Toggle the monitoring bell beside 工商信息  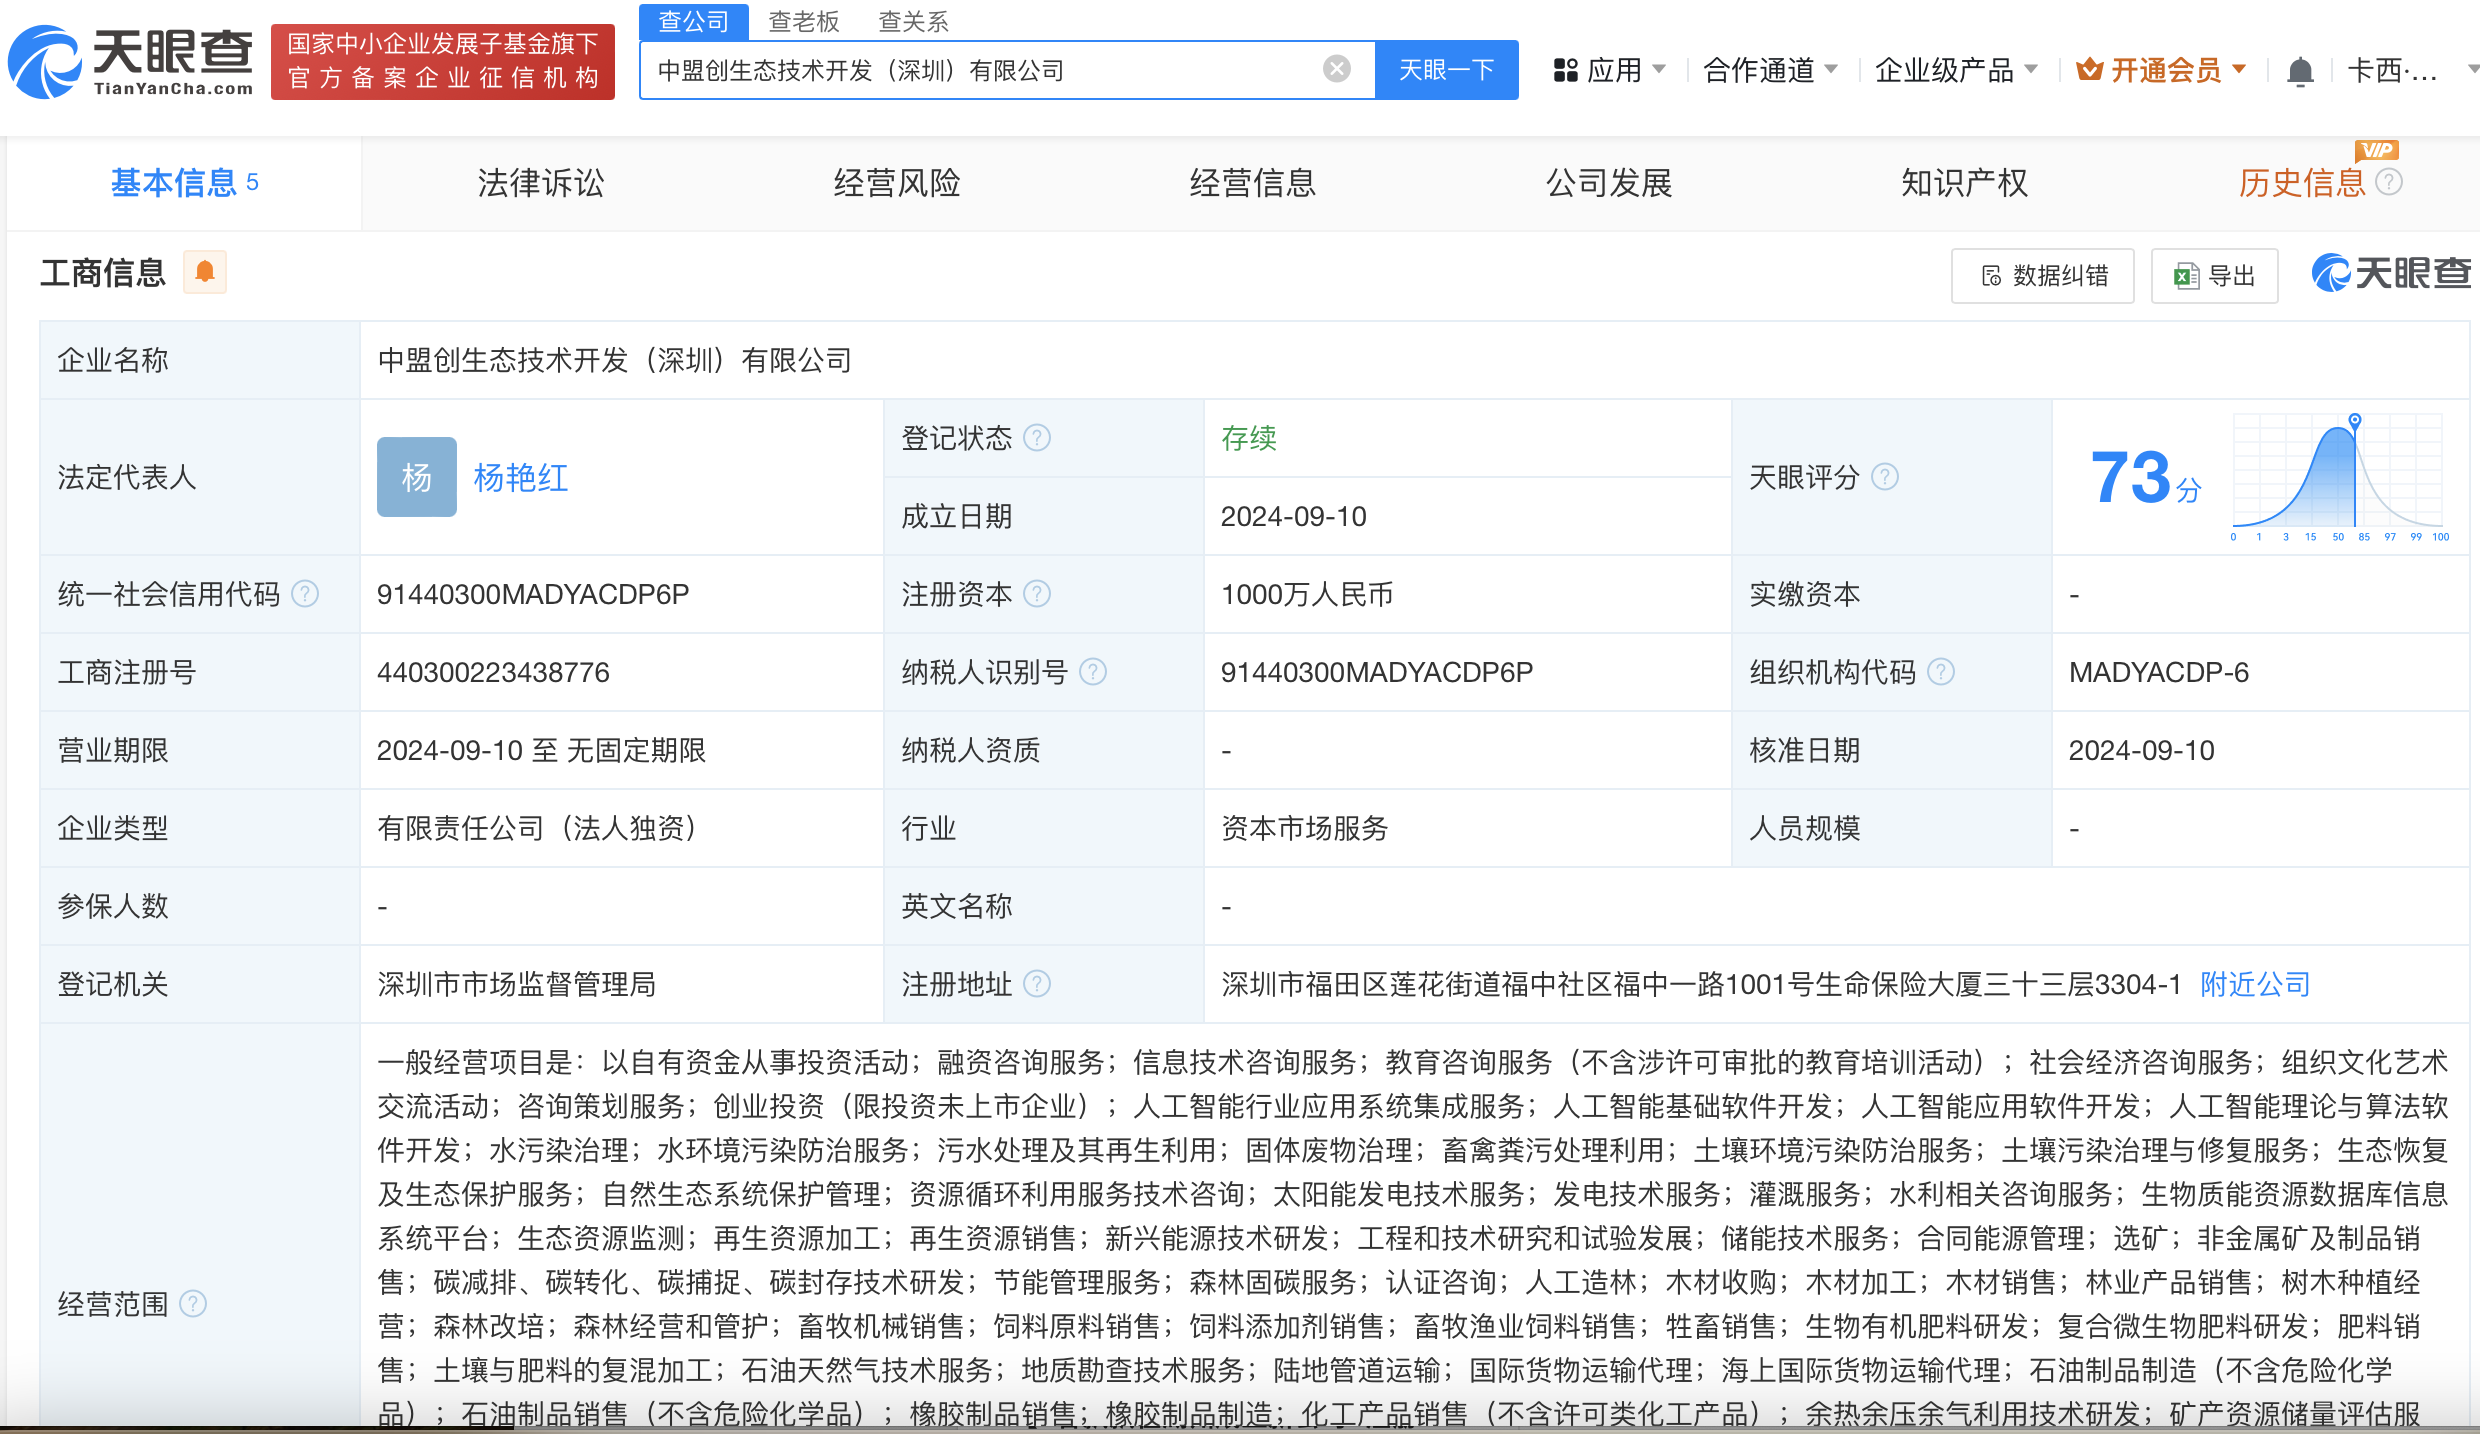(x=205, y=271)
